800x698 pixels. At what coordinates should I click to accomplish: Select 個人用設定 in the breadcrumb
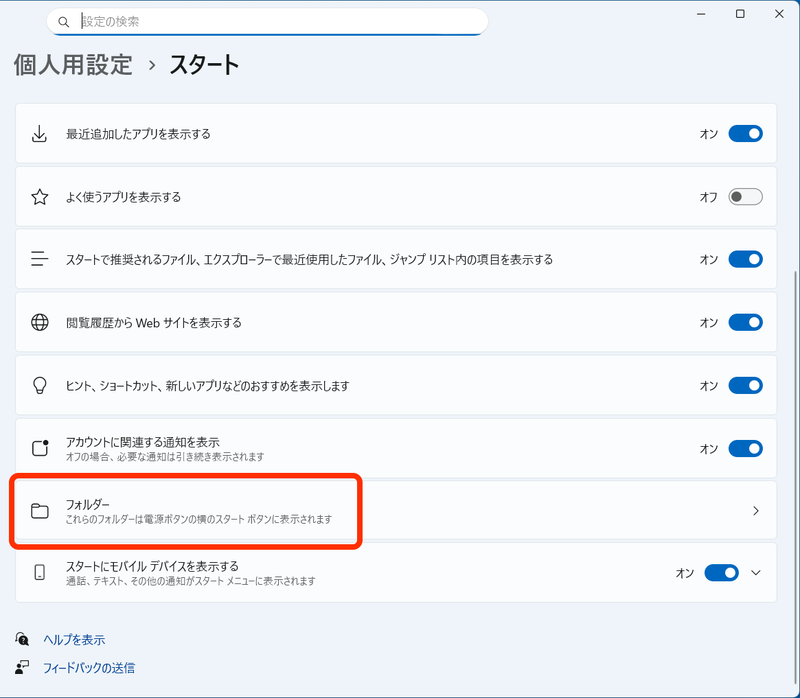(x=72, y=65)
